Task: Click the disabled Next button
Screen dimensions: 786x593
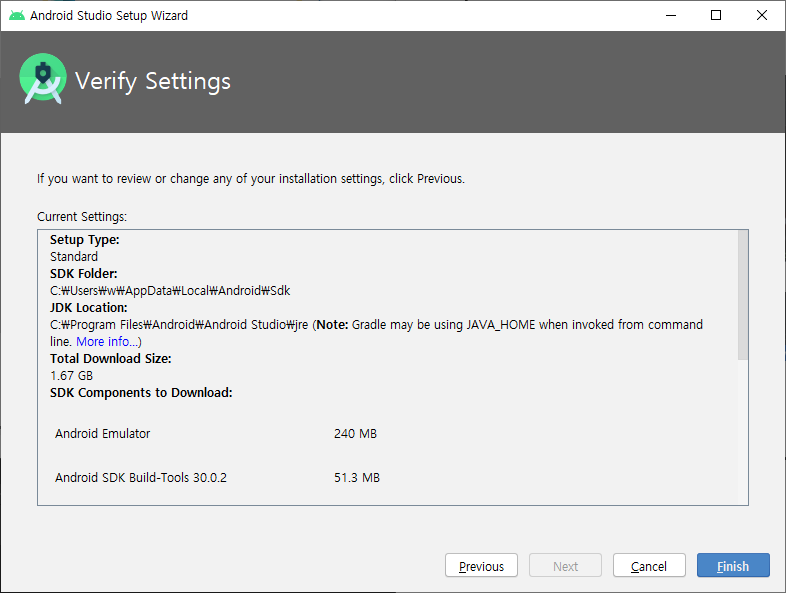Action: (565, 565)
